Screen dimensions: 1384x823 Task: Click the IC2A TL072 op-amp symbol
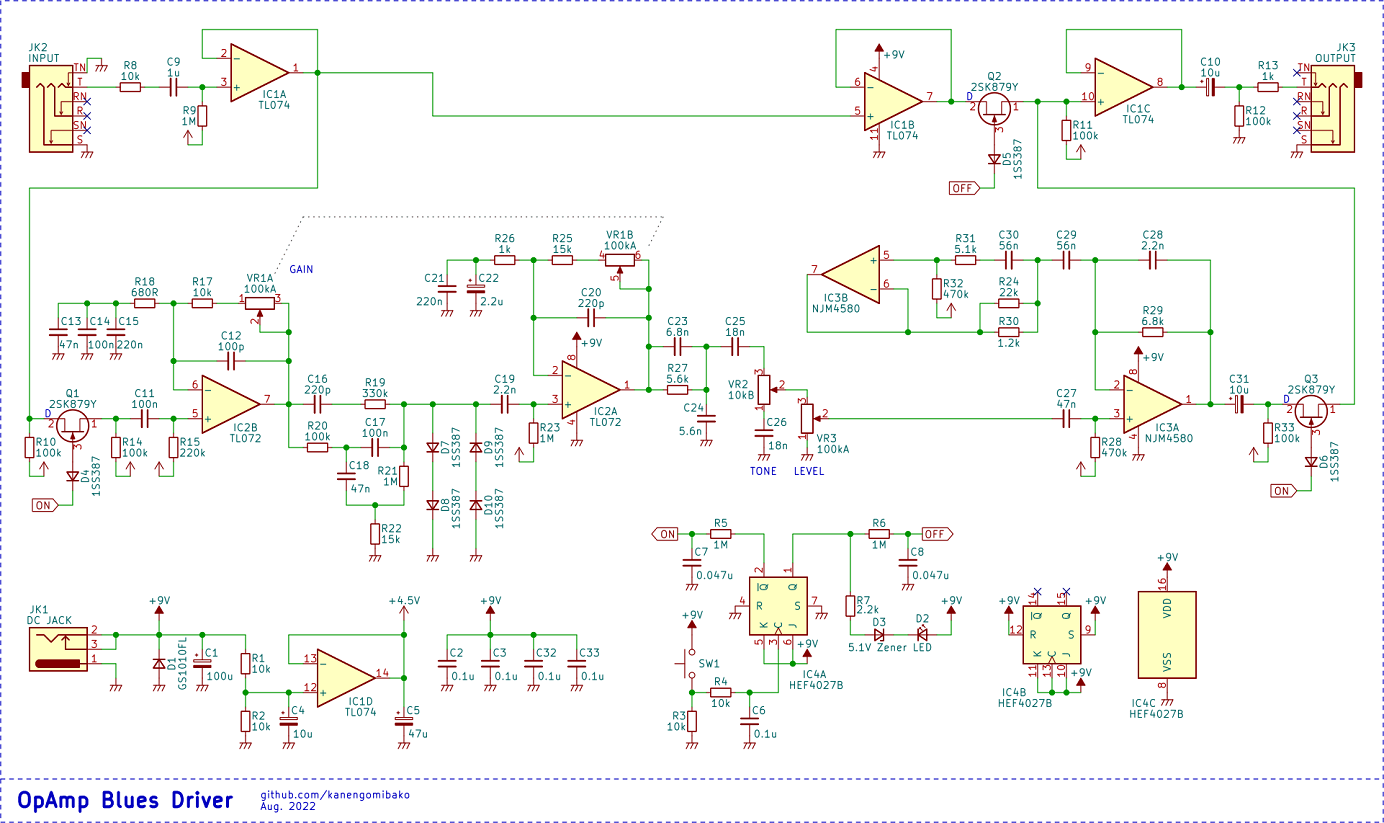[590, 388]
